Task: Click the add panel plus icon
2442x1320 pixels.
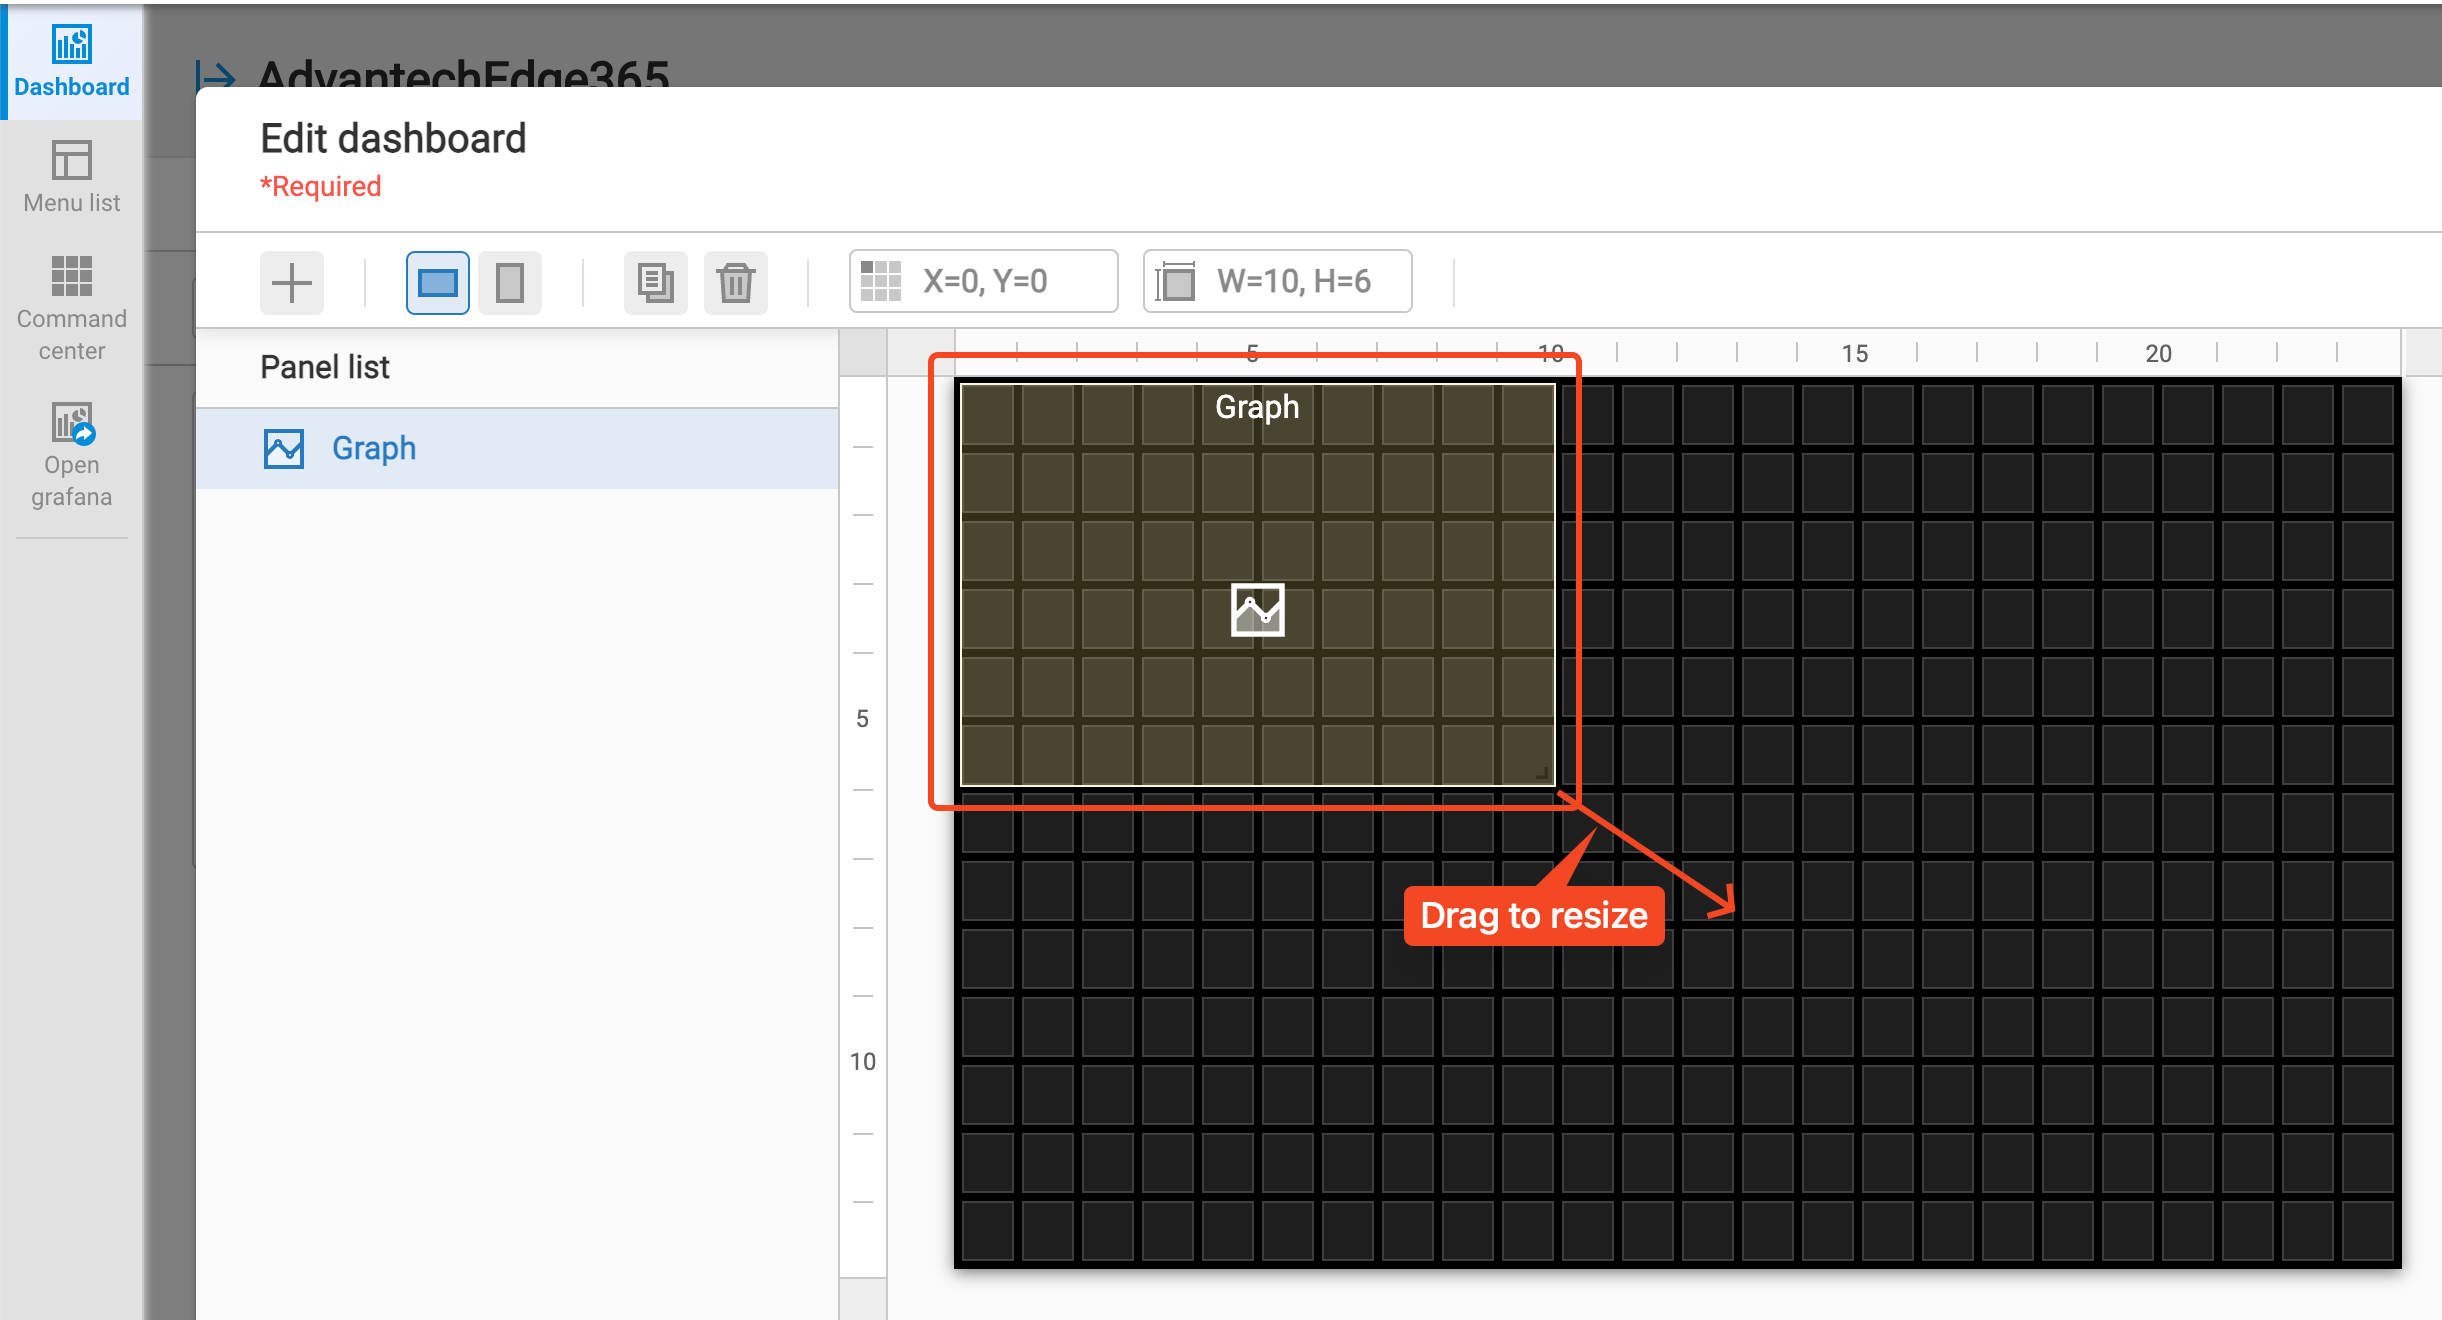Action: 291,283
